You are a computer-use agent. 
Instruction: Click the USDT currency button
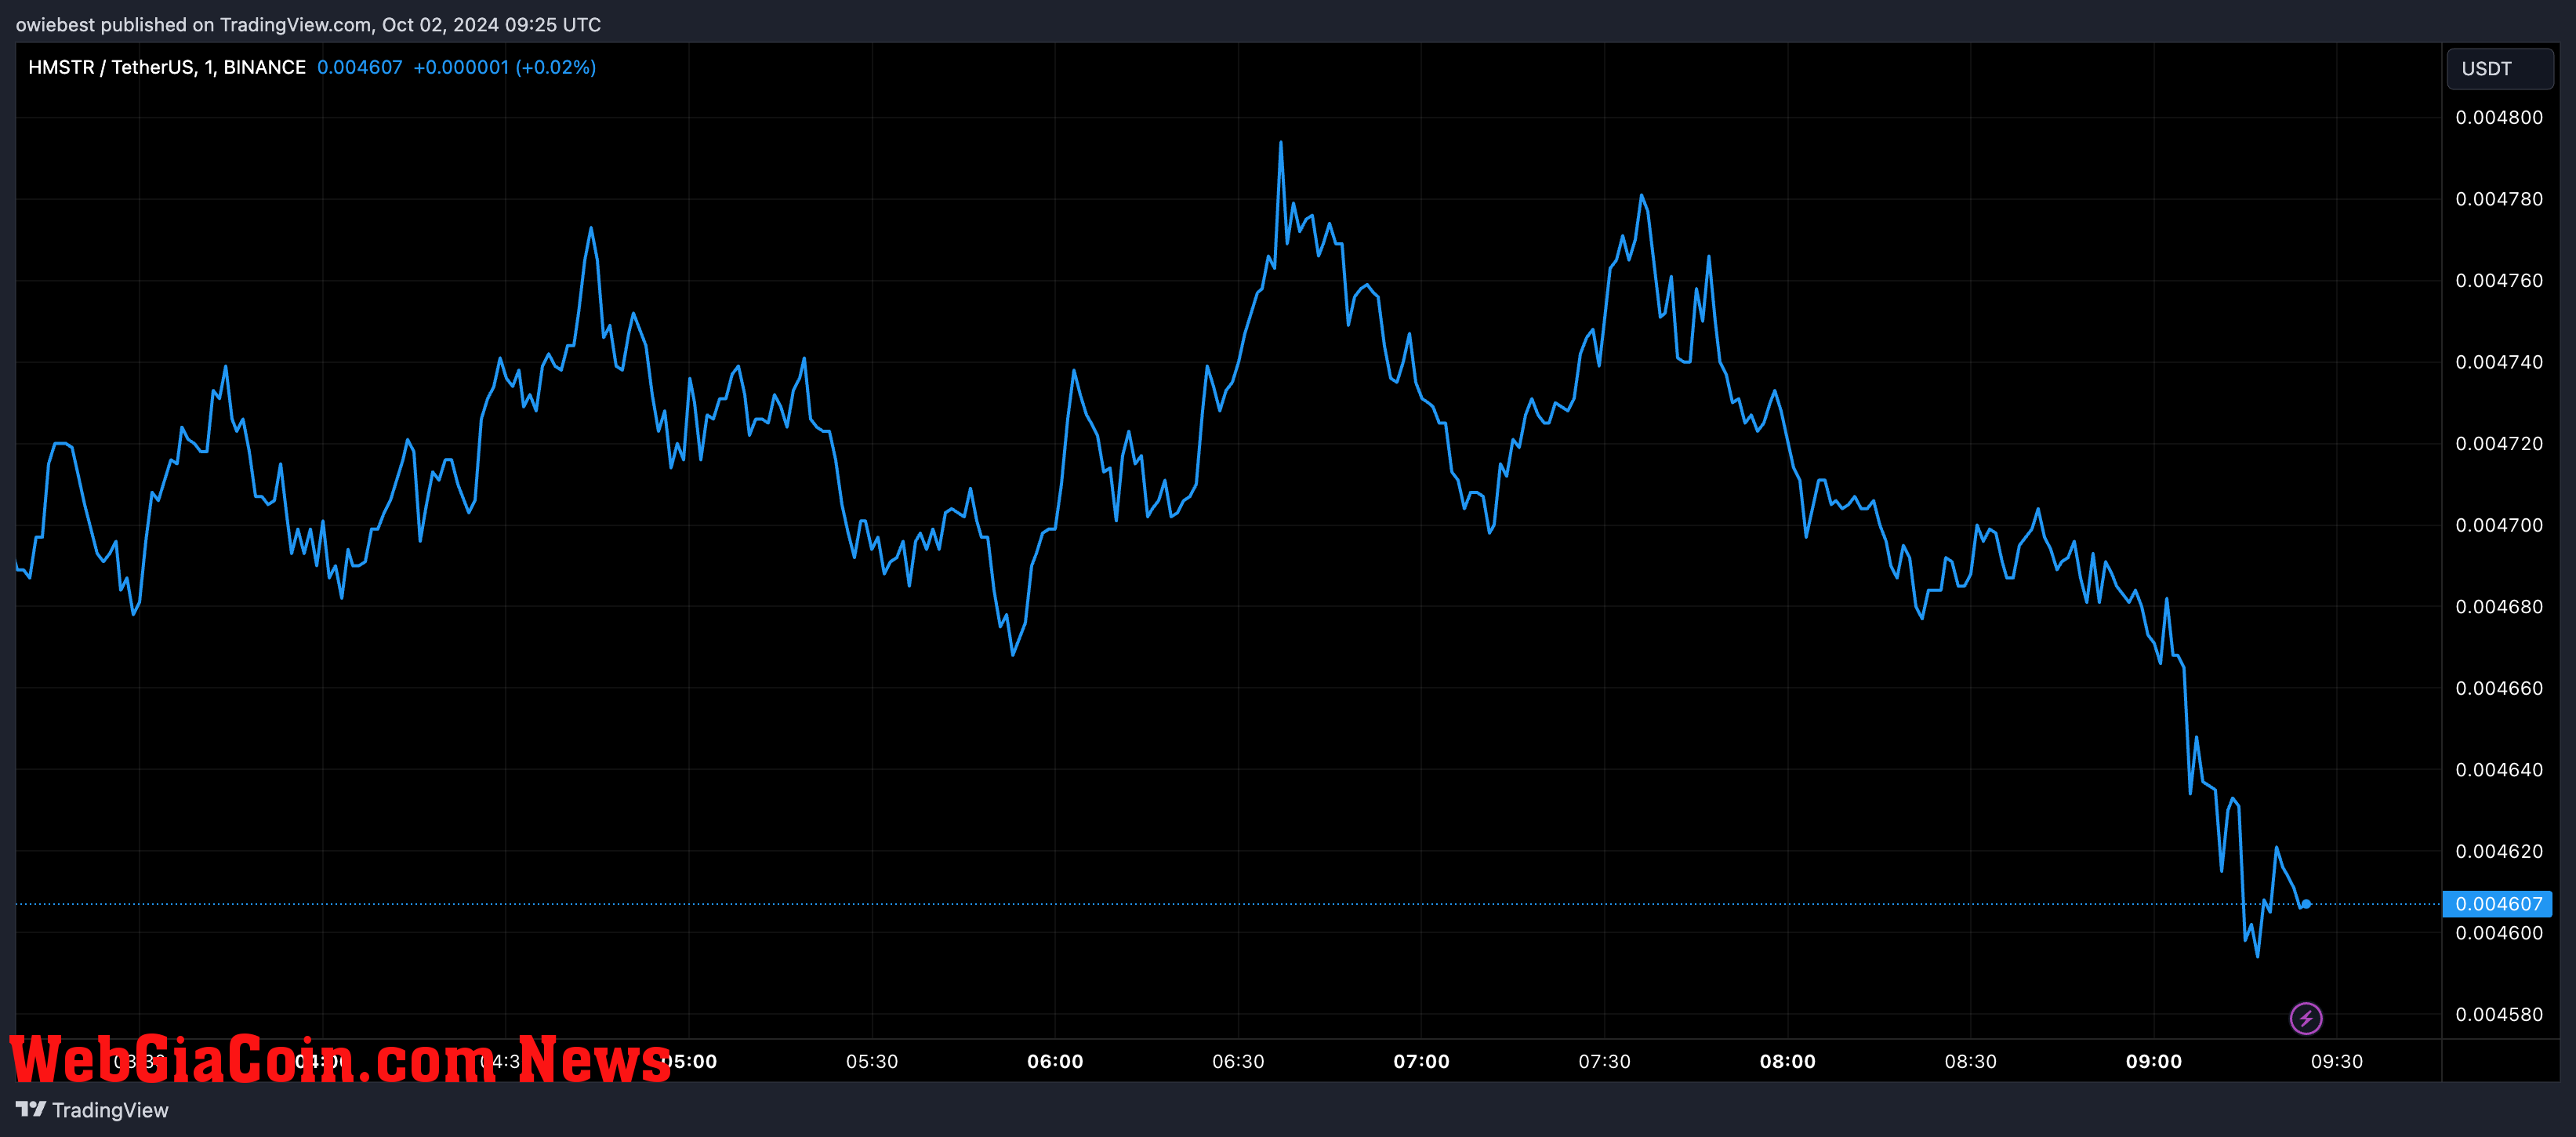click(x=2499, y=69)
